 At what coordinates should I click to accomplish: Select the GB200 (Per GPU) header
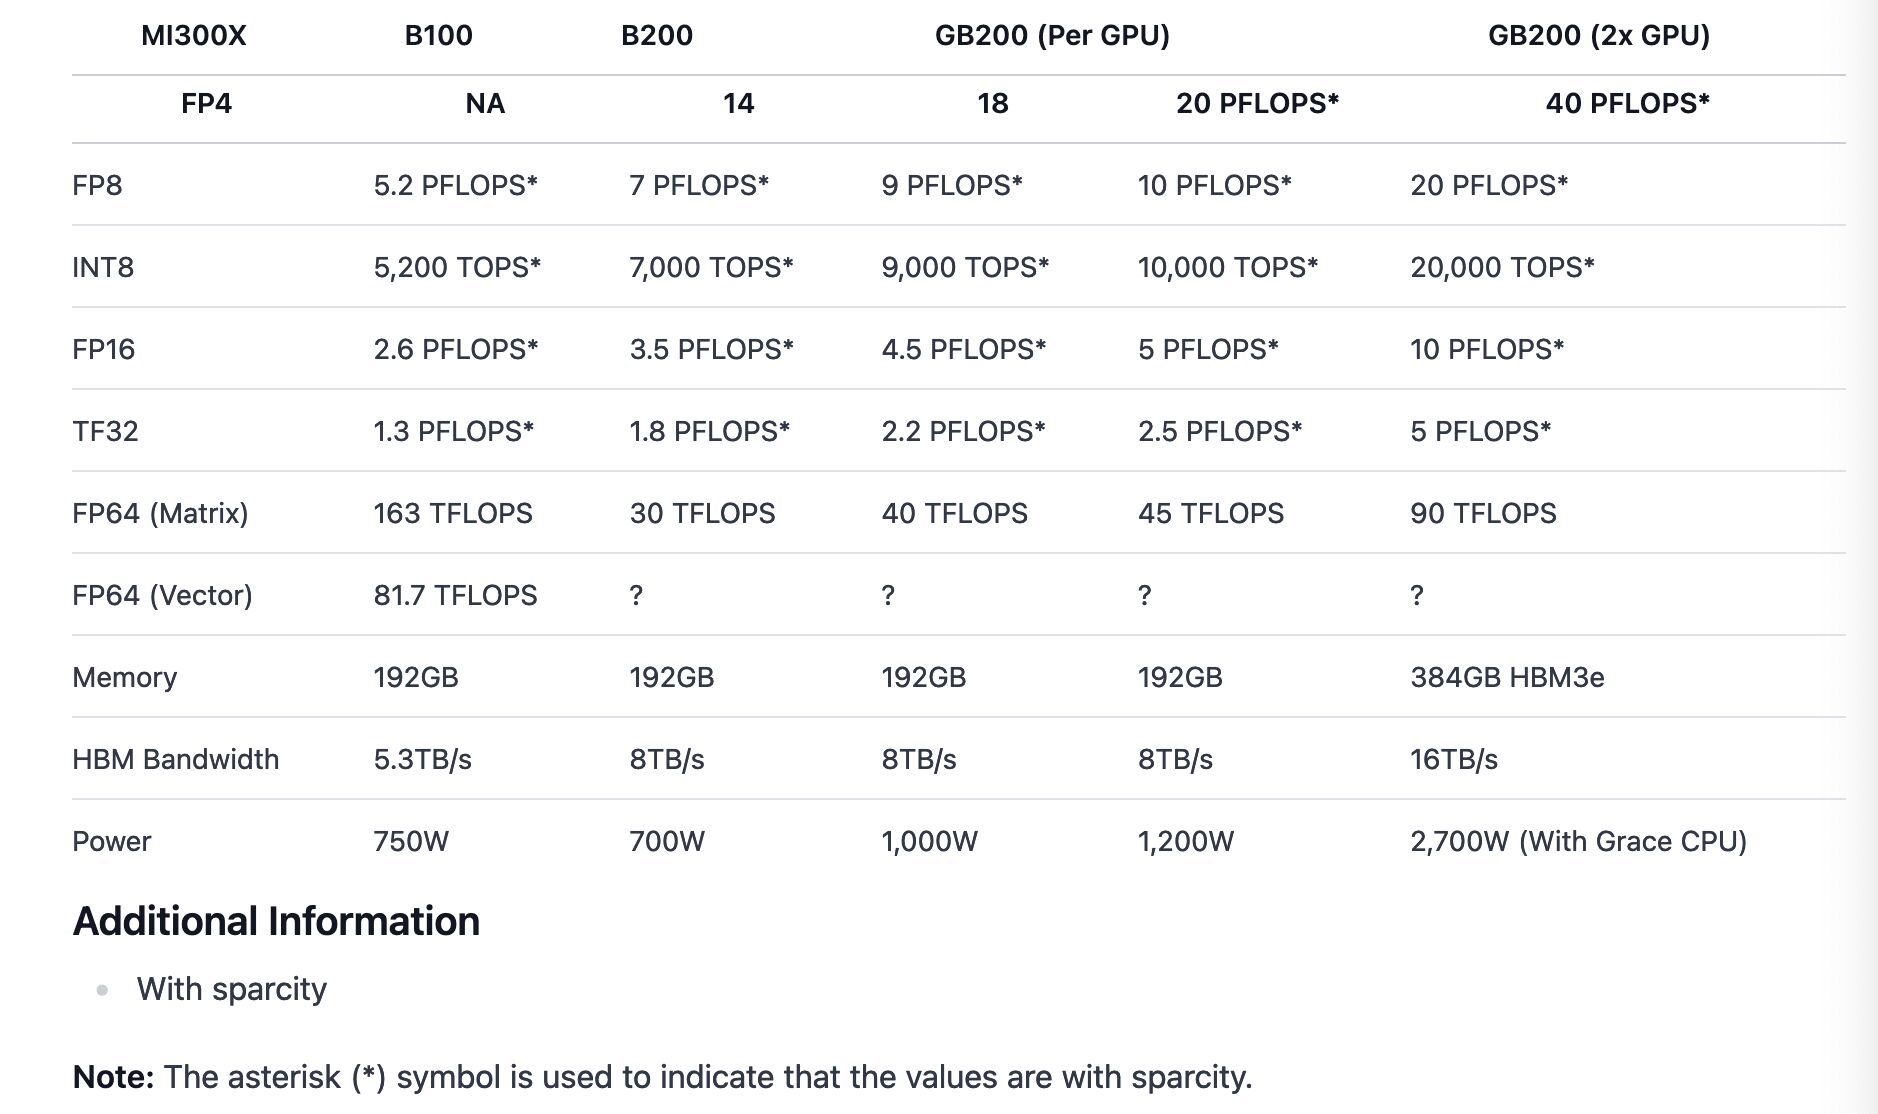(x=1052, y=35)
